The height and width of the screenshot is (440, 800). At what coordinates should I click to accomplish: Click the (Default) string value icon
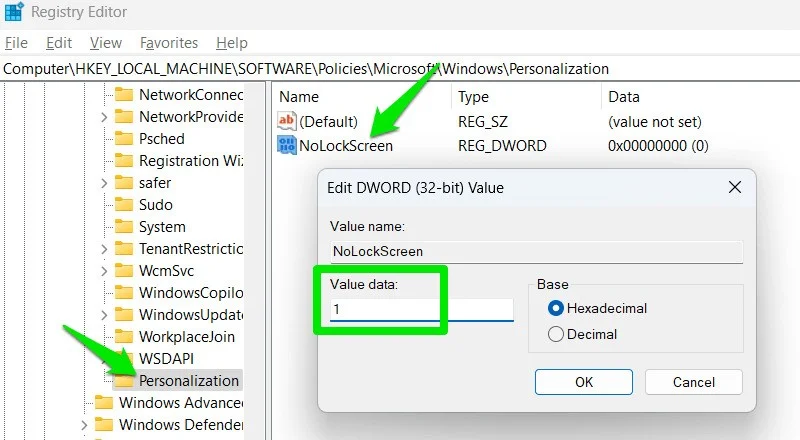point(287,122)
